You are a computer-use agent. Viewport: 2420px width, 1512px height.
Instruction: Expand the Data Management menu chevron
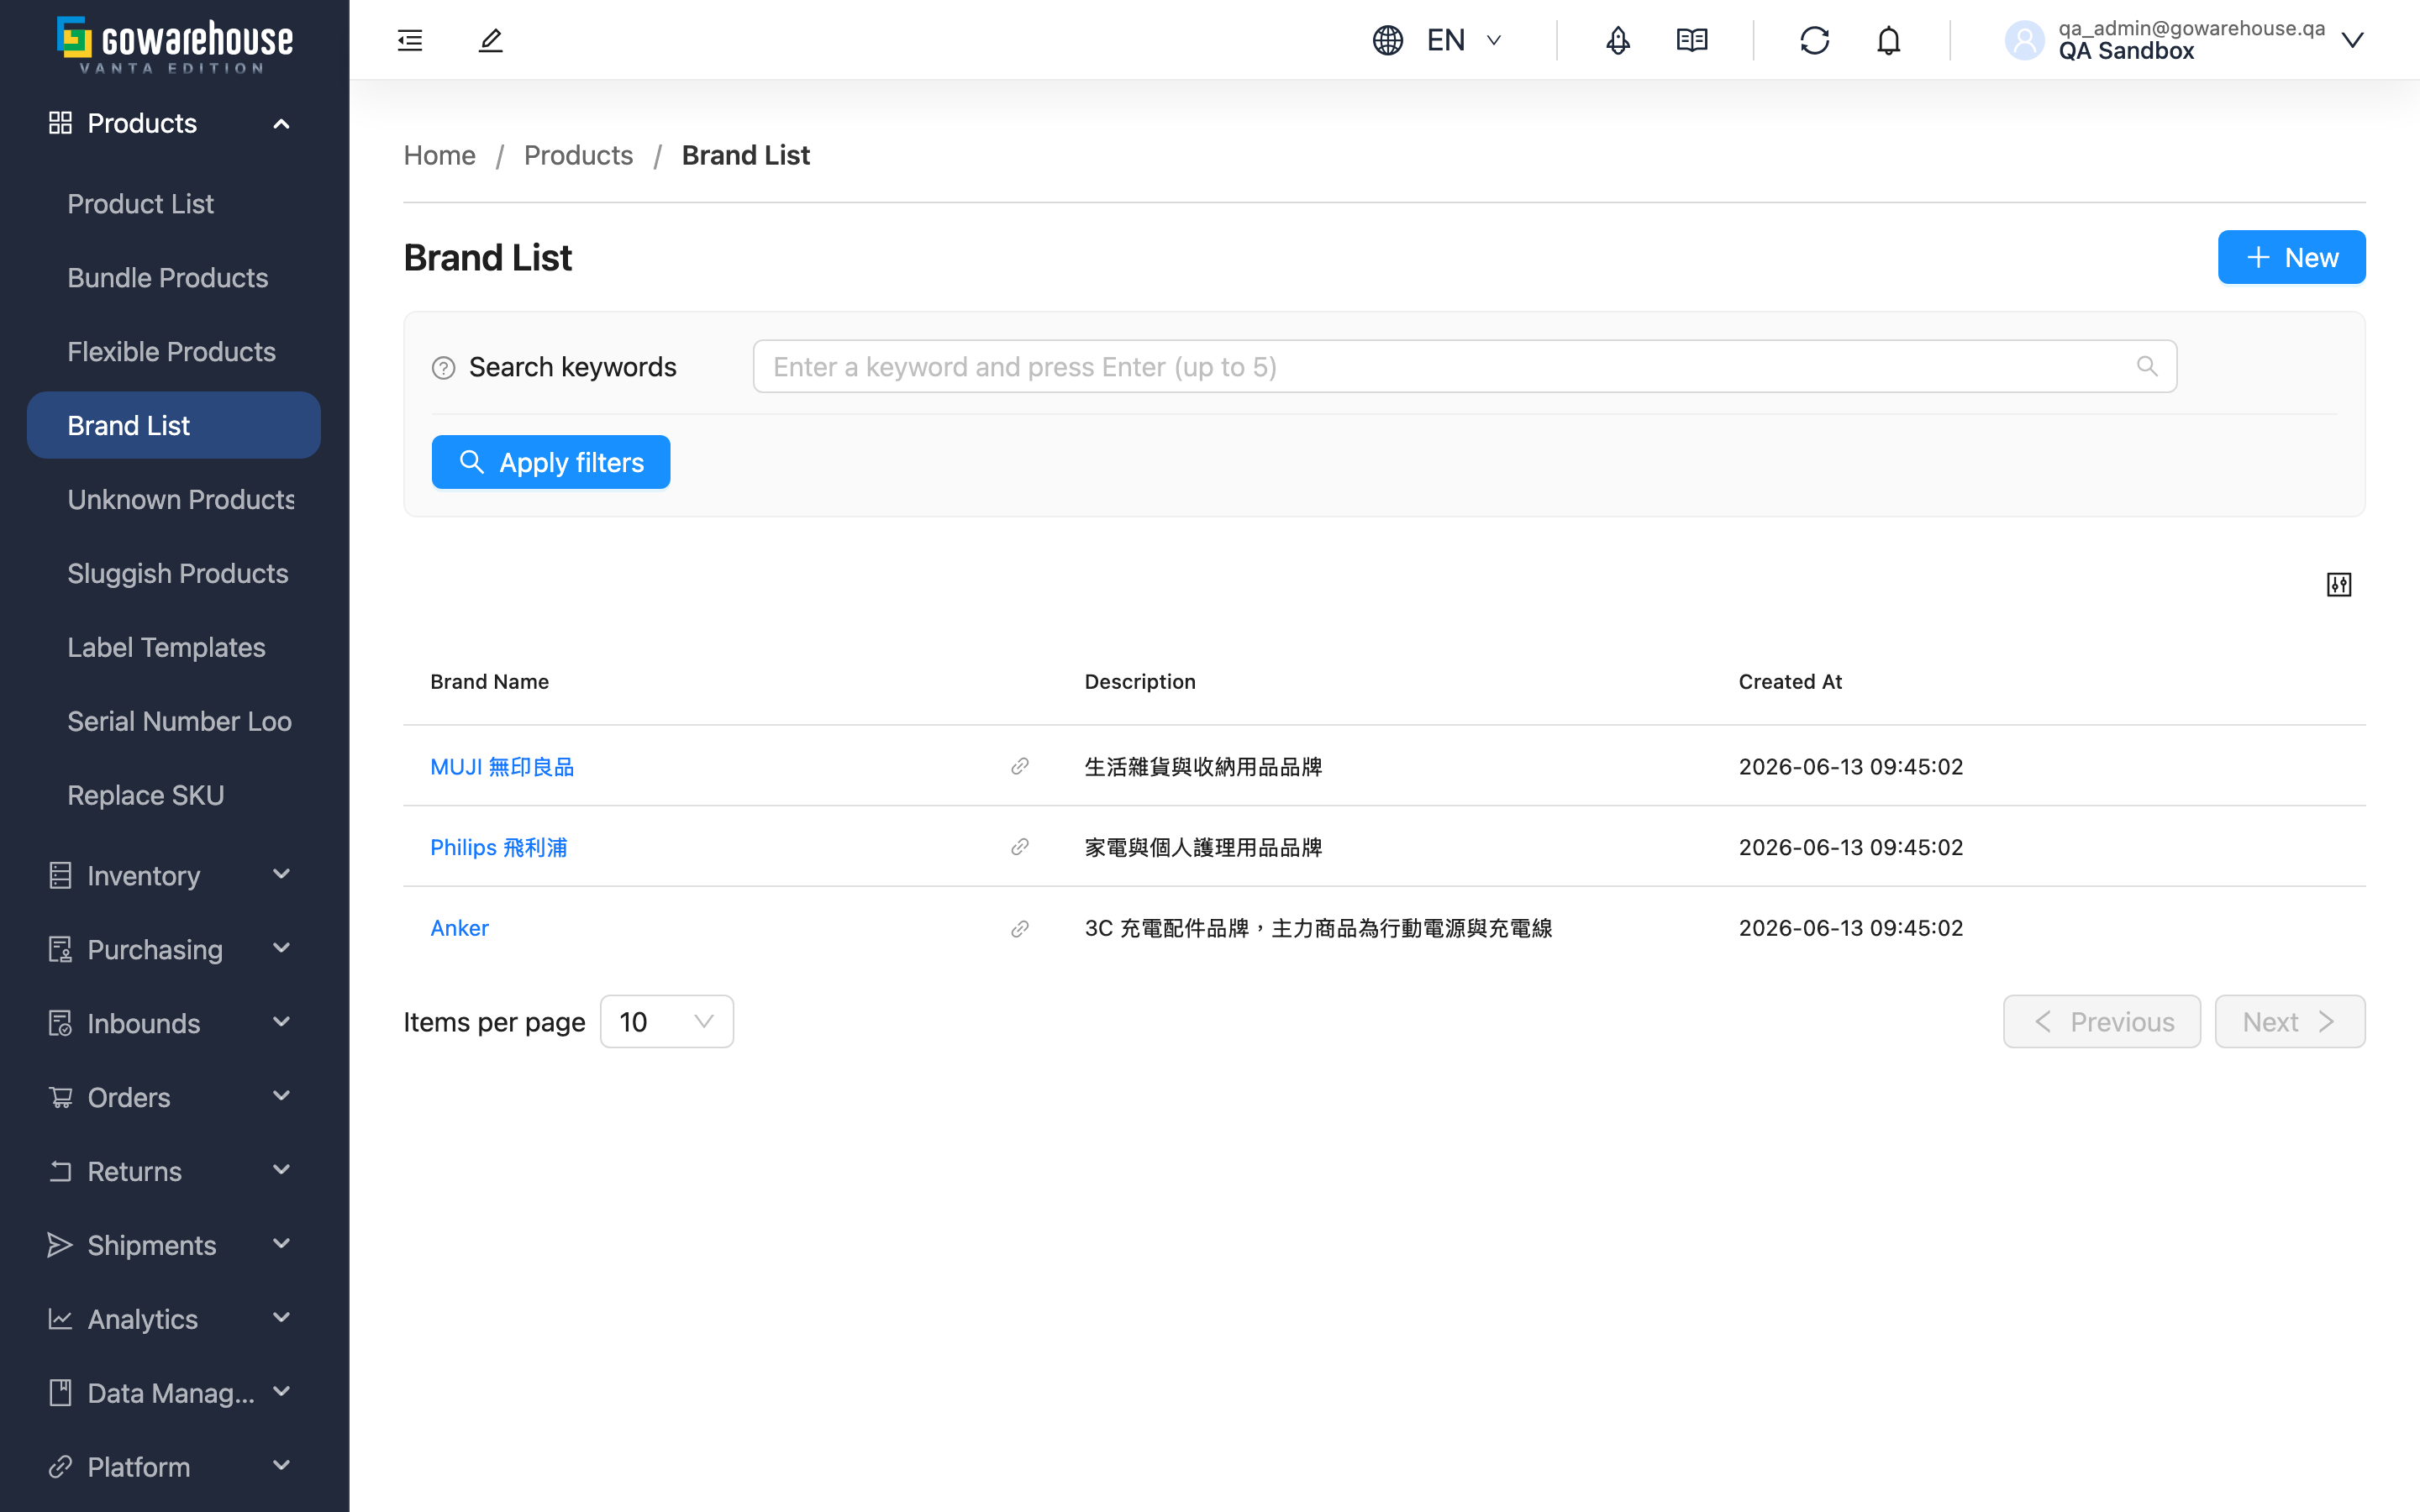(x=281, y=1392)
